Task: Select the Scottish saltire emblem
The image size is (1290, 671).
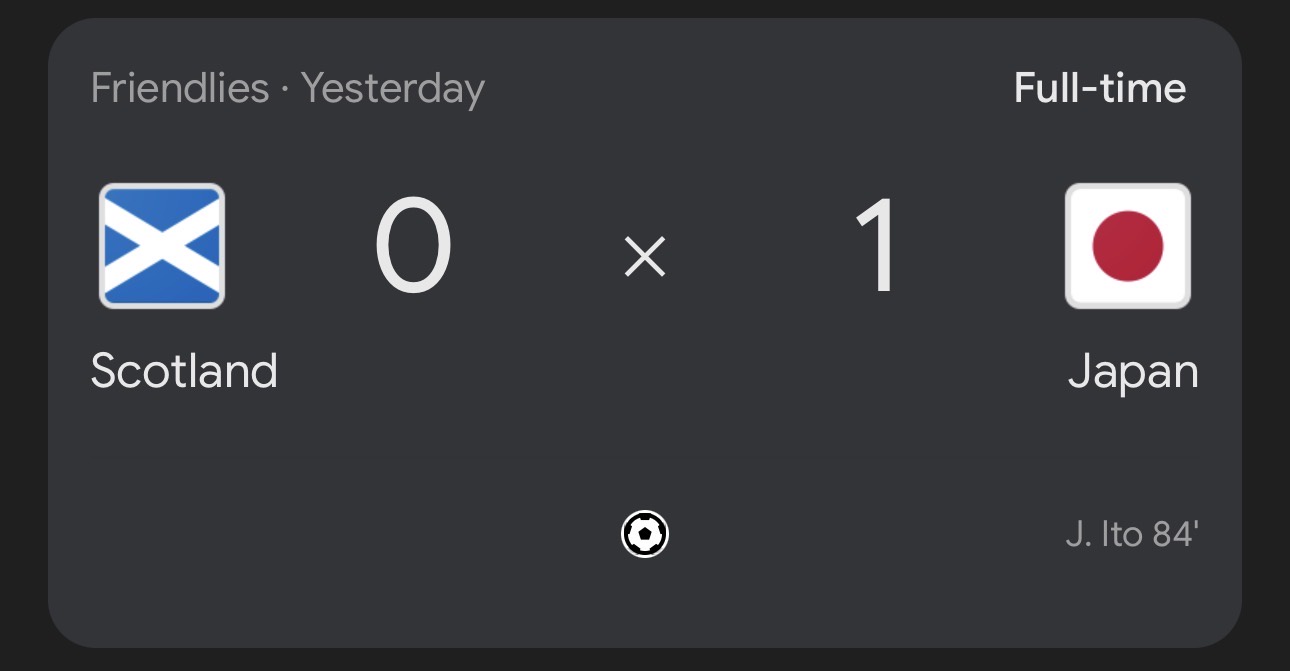Action: [161, 245]
